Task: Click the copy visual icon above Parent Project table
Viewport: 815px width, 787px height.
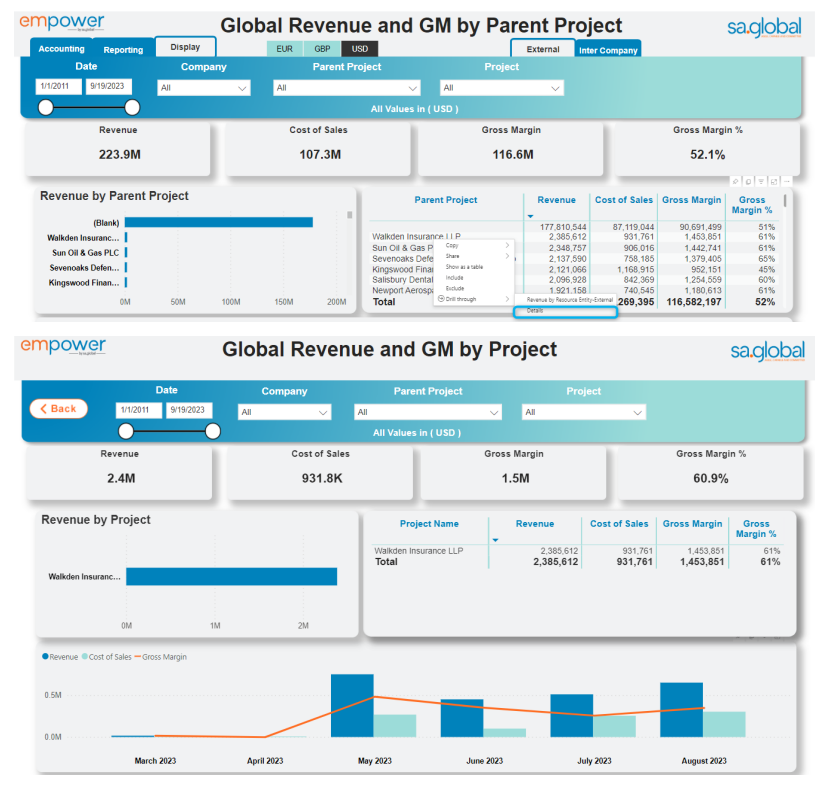Action: [748, 181]
